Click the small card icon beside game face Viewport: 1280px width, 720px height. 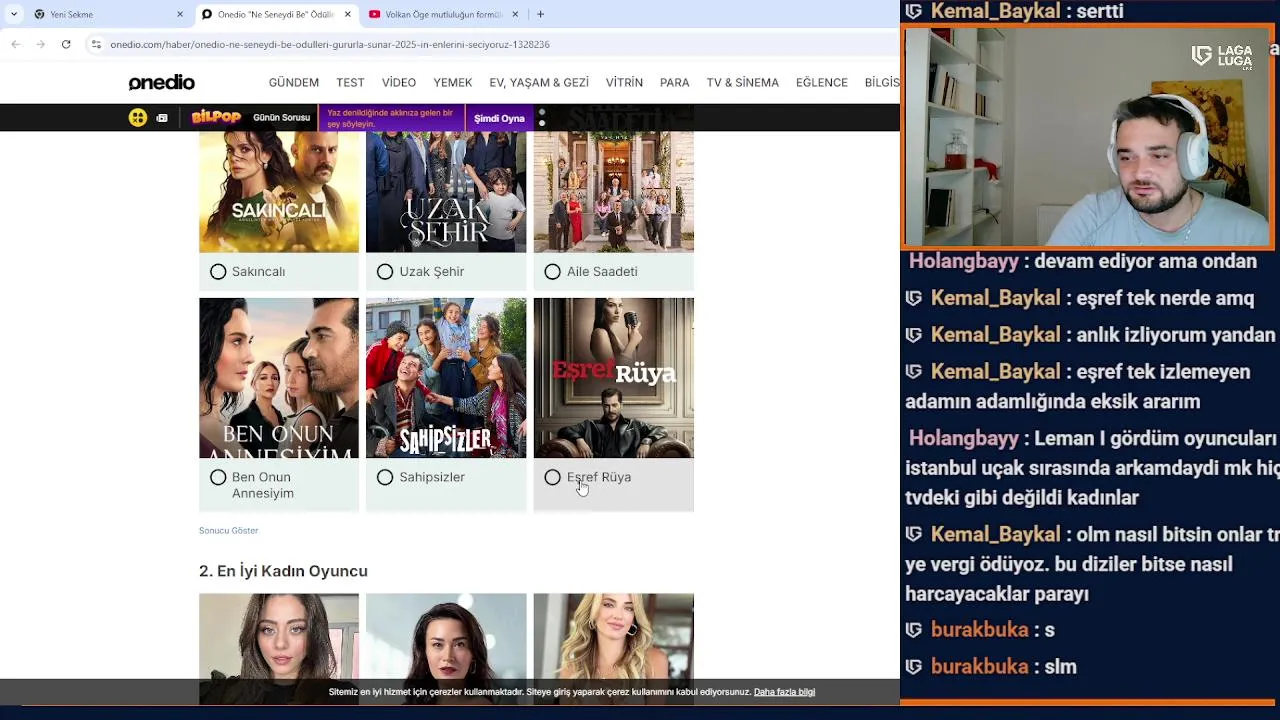coord(162,118)
